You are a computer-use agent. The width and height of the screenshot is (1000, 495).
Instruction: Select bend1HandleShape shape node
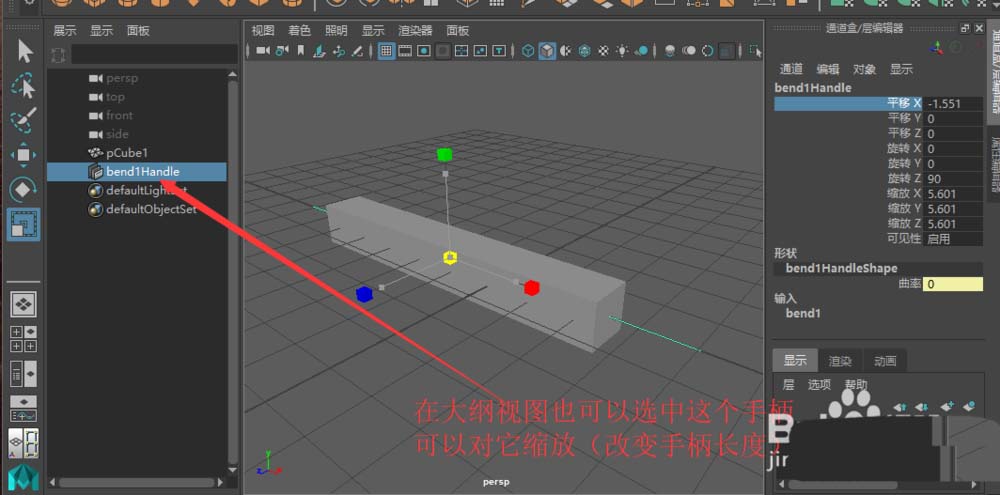point(841,269)
